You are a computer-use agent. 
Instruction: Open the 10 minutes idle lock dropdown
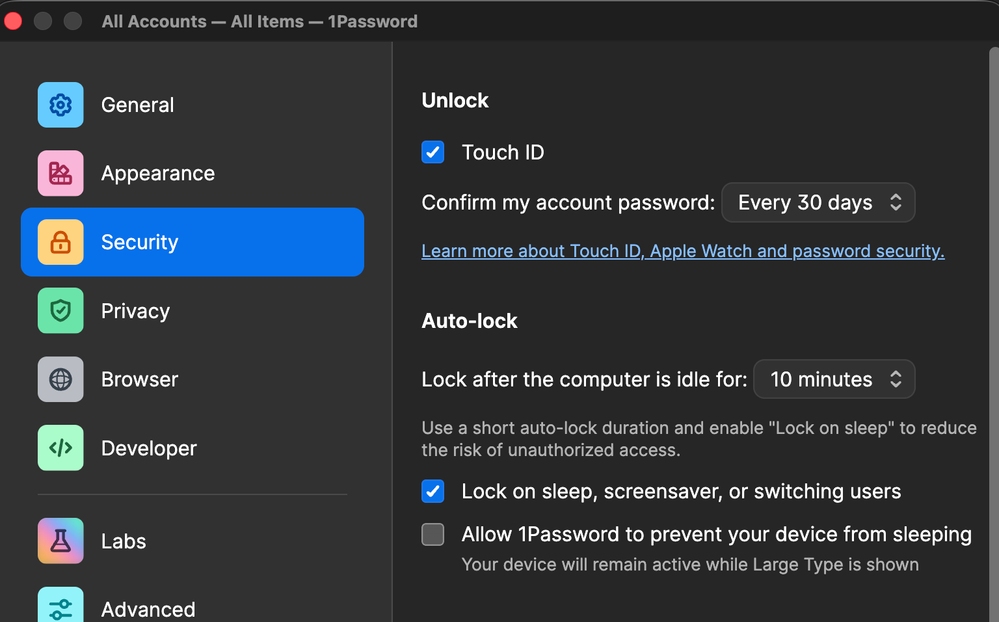(834, 380)
